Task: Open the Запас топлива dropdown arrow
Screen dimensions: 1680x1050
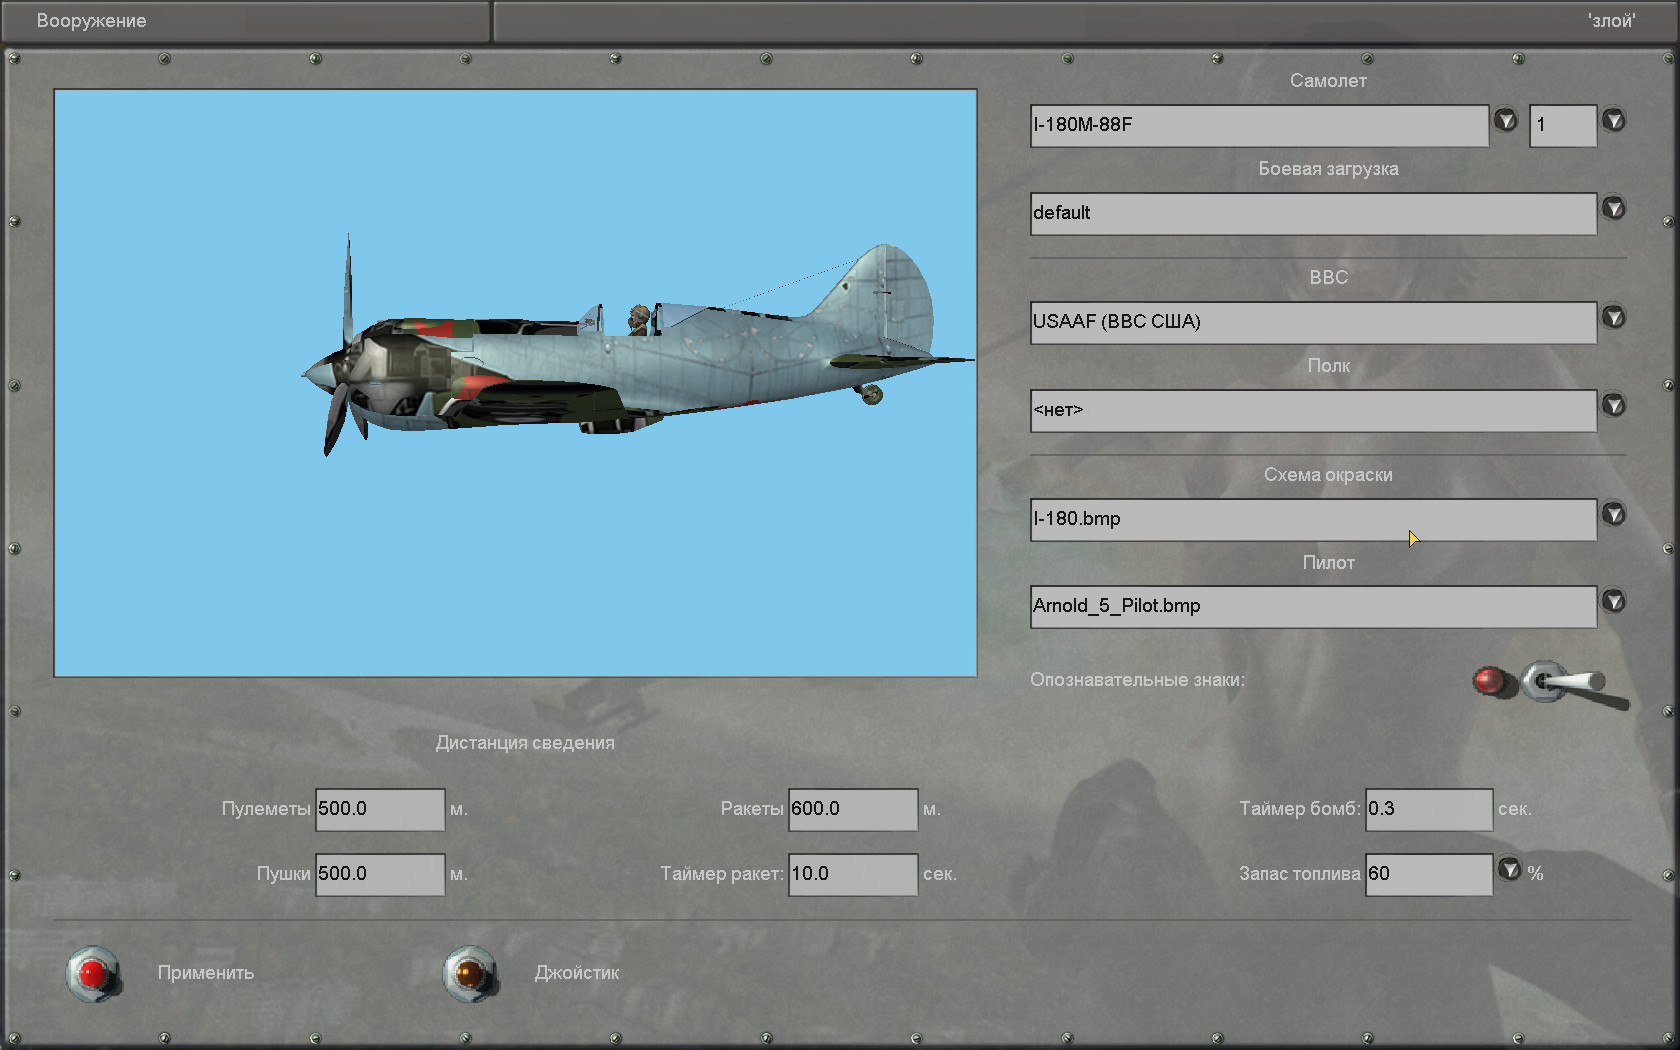Action: [x=1509, y=869]
